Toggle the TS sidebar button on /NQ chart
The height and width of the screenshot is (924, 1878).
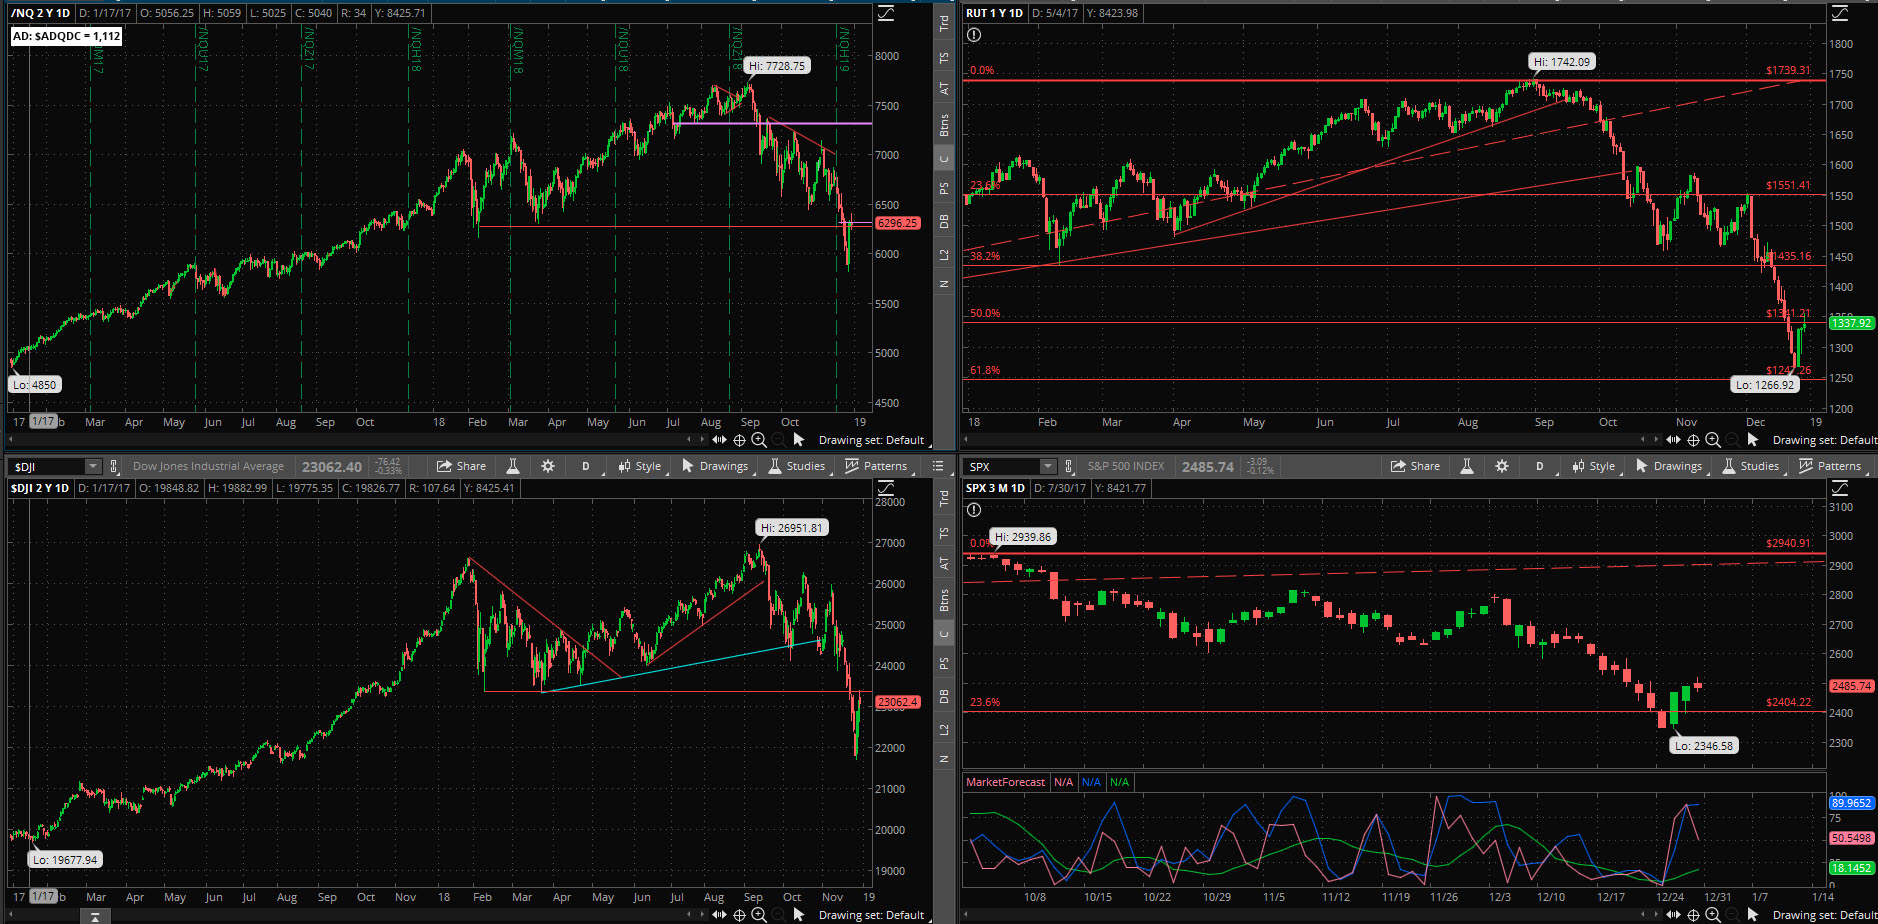944,57
